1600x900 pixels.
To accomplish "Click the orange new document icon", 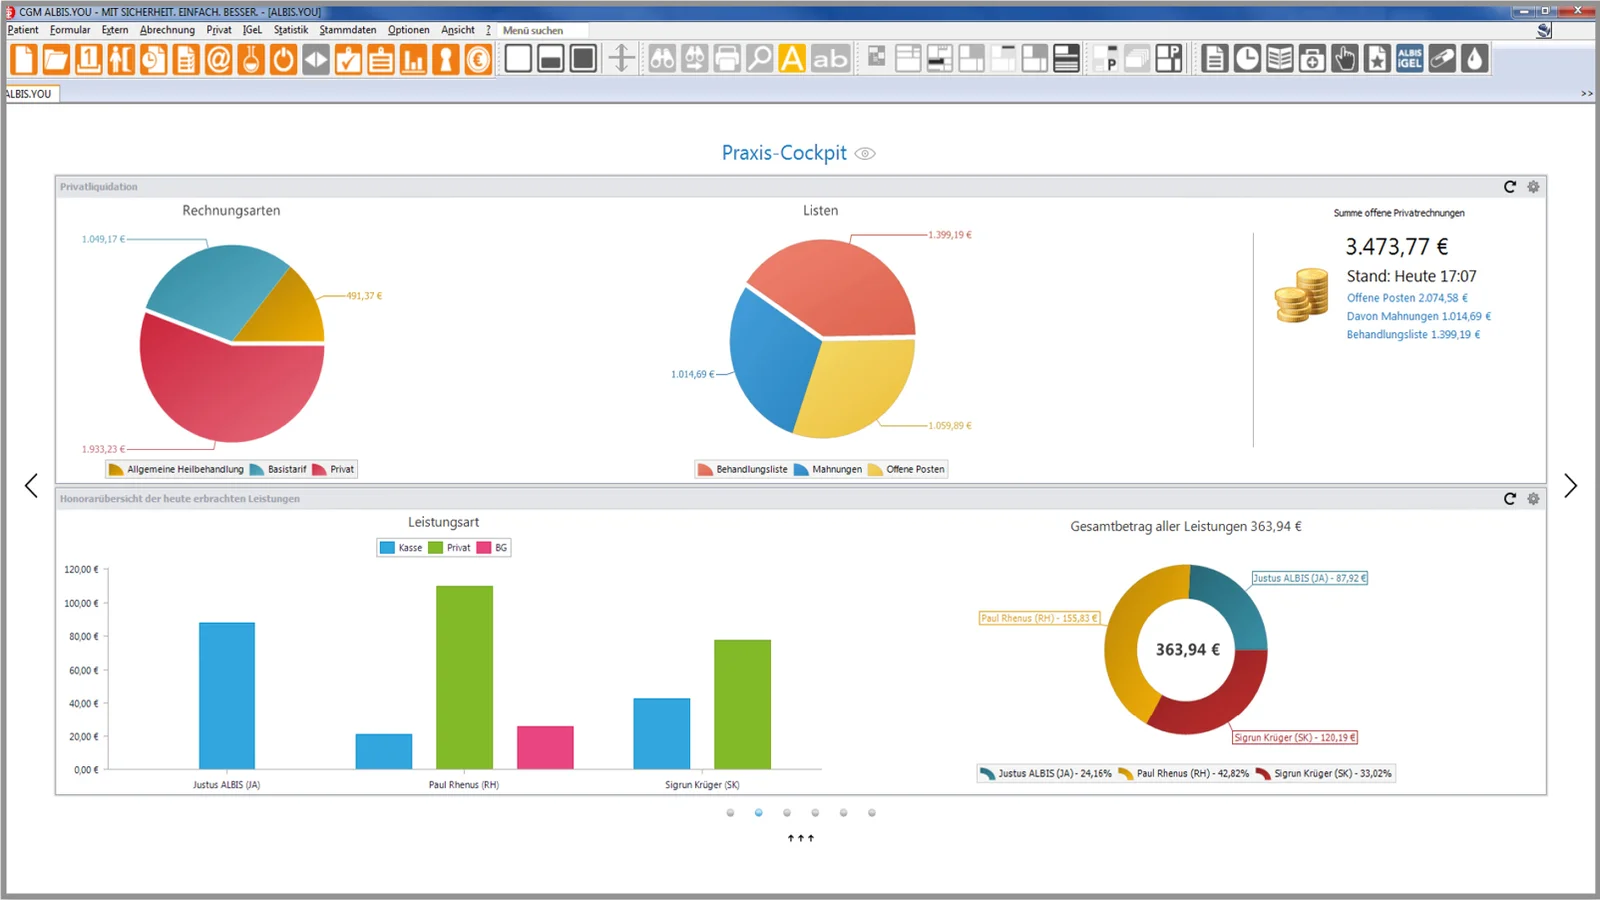I will 24,59.
